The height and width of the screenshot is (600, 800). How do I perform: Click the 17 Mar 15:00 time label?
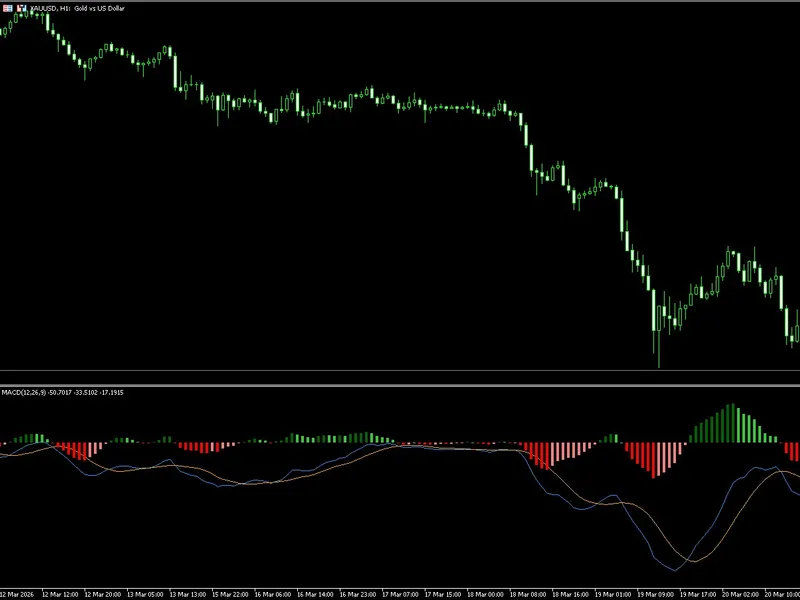[x=442, y=595]
